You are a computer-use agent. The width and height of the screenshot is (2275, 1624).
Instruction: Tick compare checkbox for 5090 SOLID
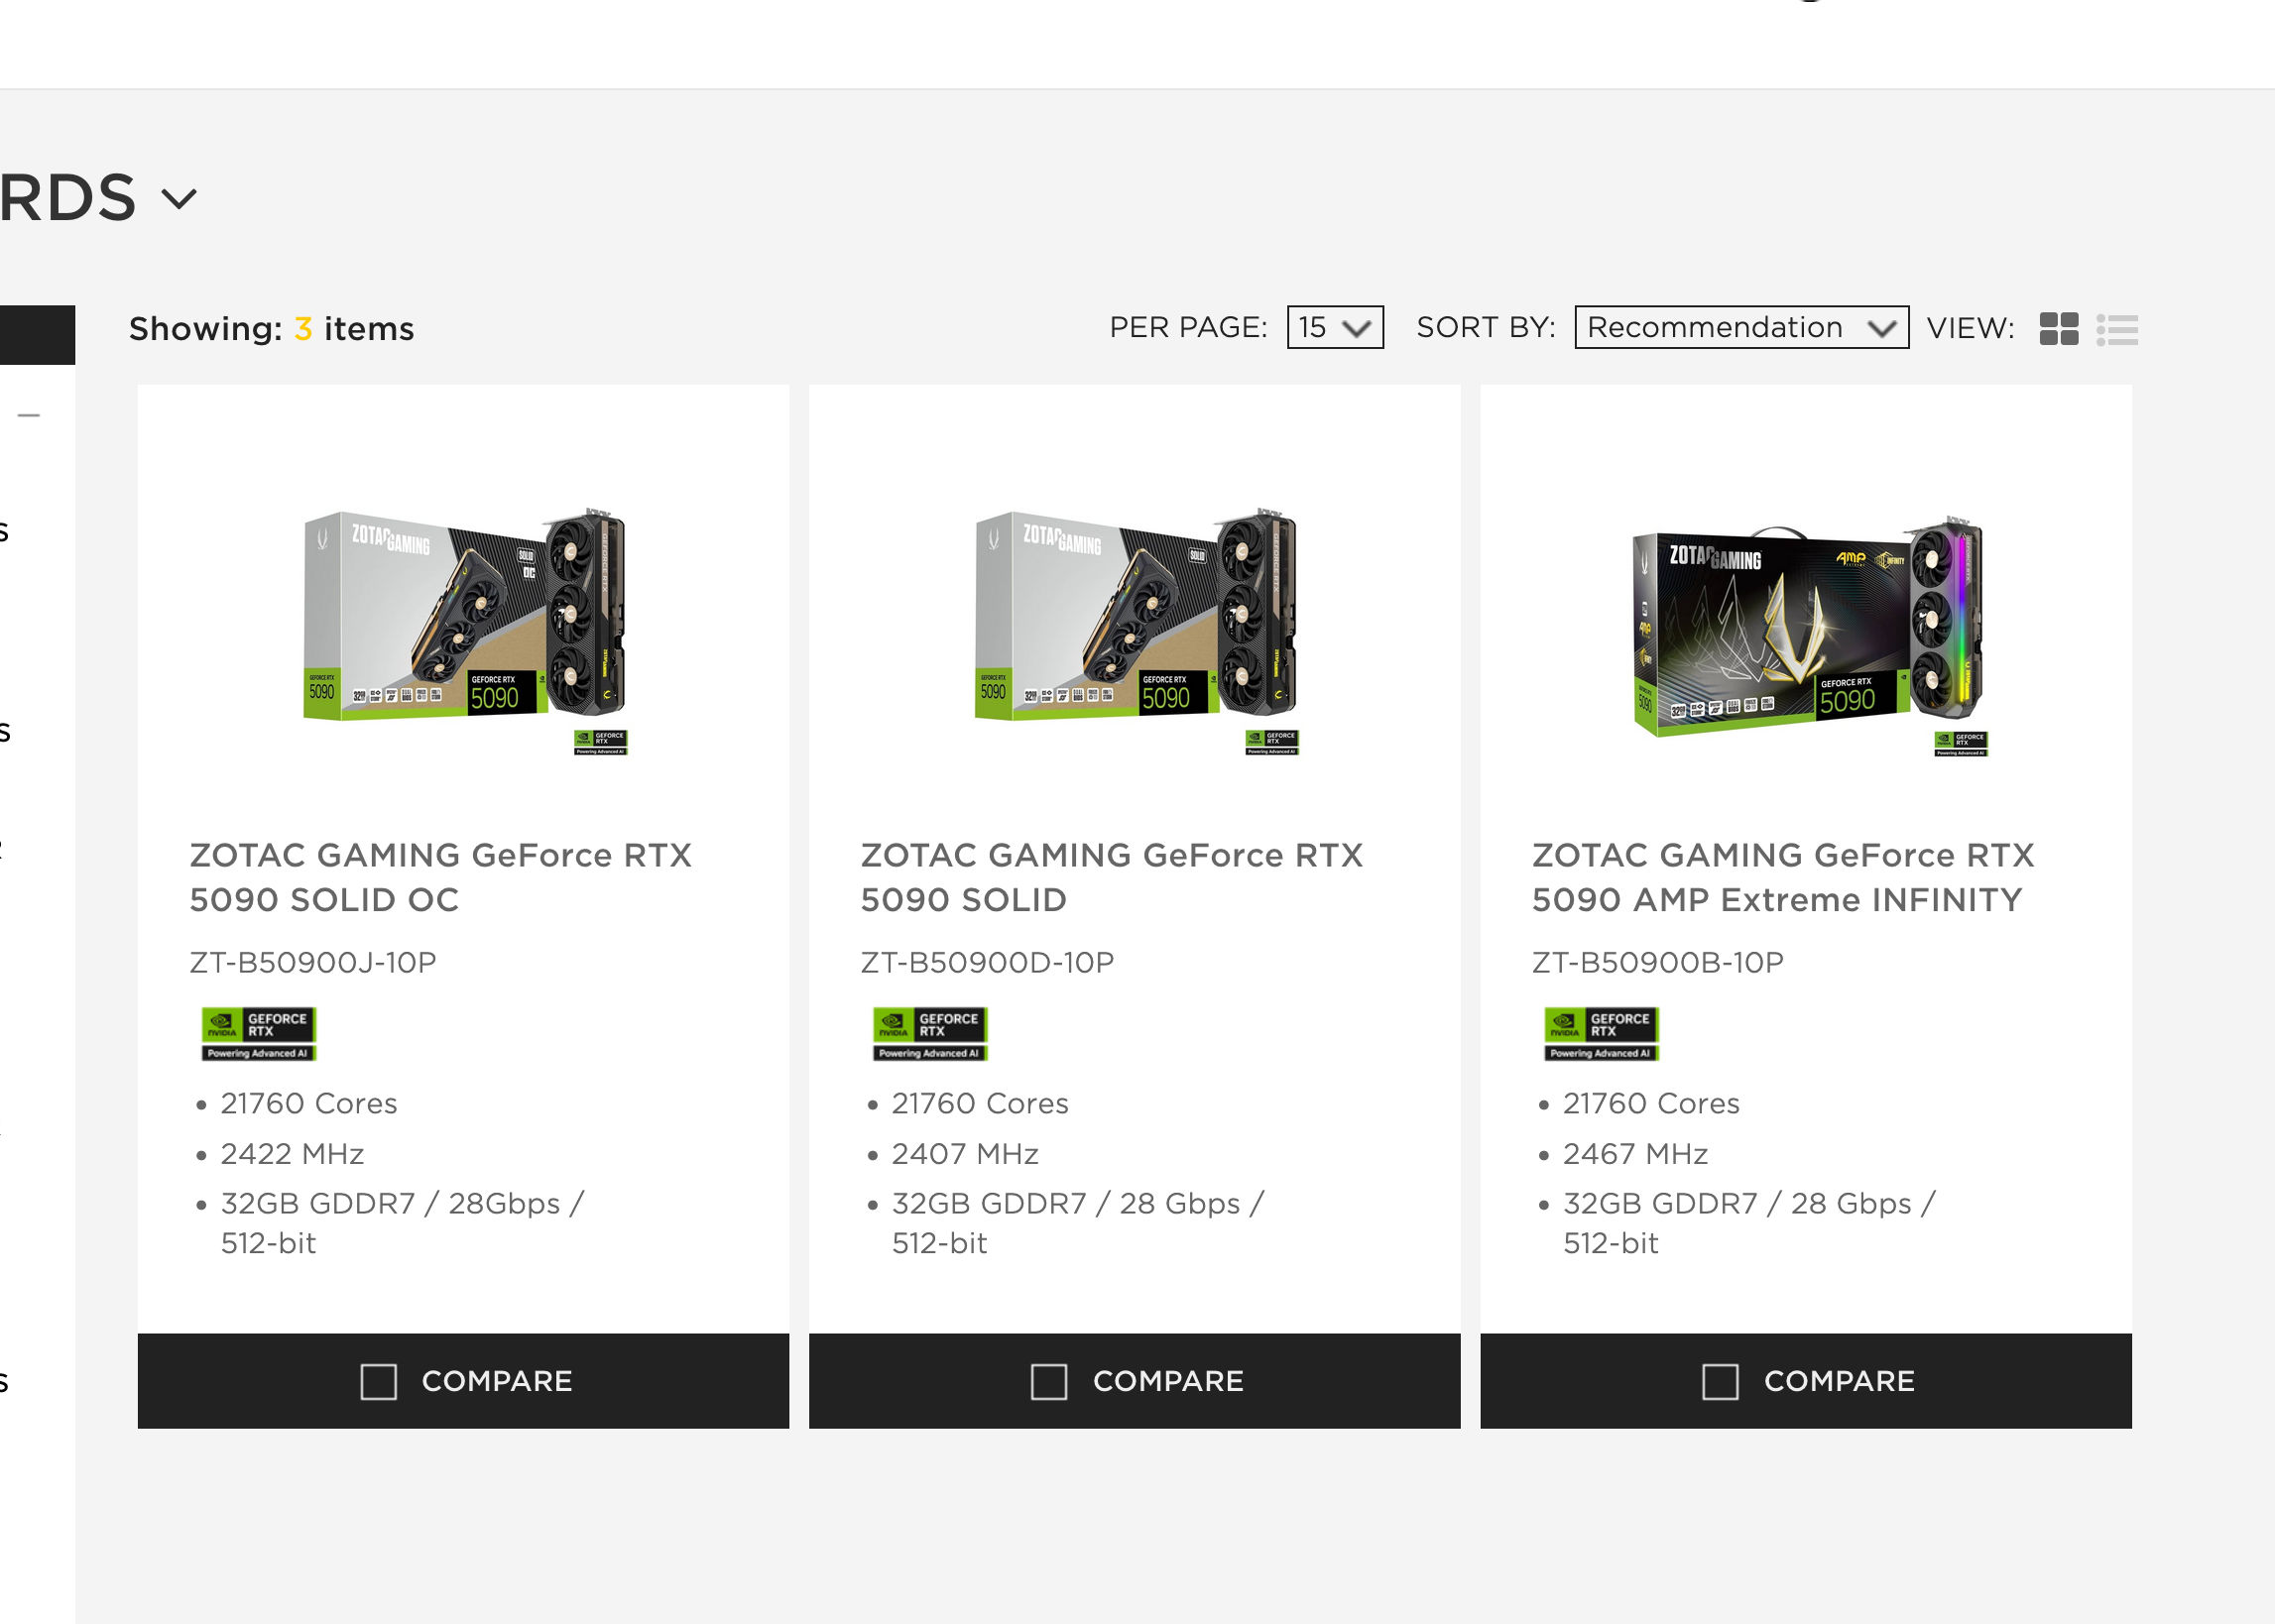(x=1049, y=1381)
